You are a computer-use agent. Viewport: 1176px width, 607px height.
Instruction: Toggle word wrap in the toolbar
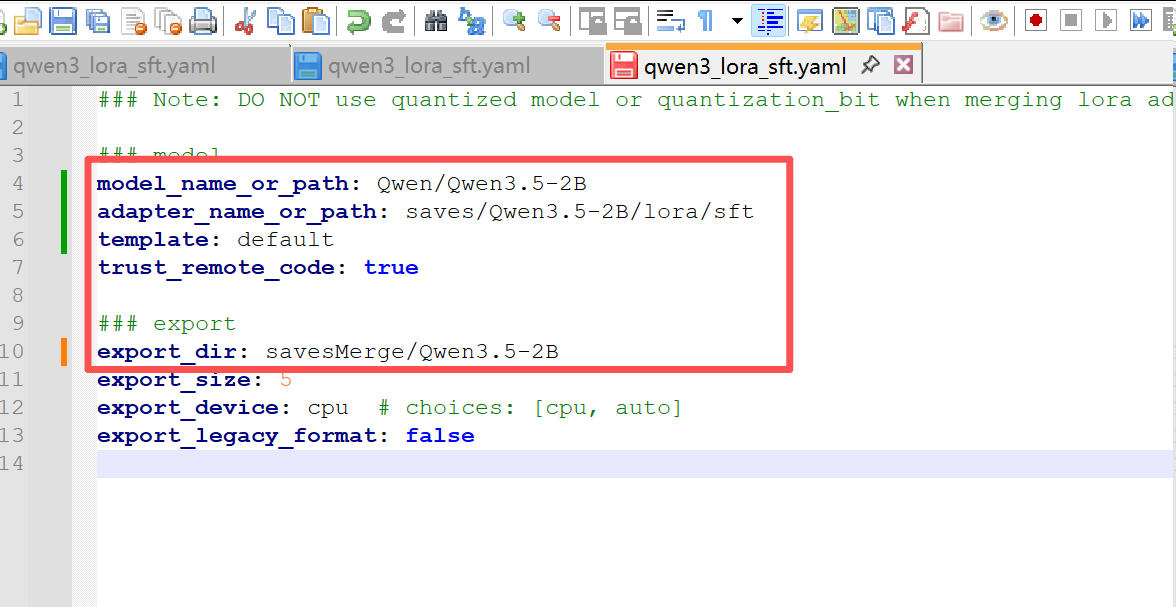pos(670,20)
